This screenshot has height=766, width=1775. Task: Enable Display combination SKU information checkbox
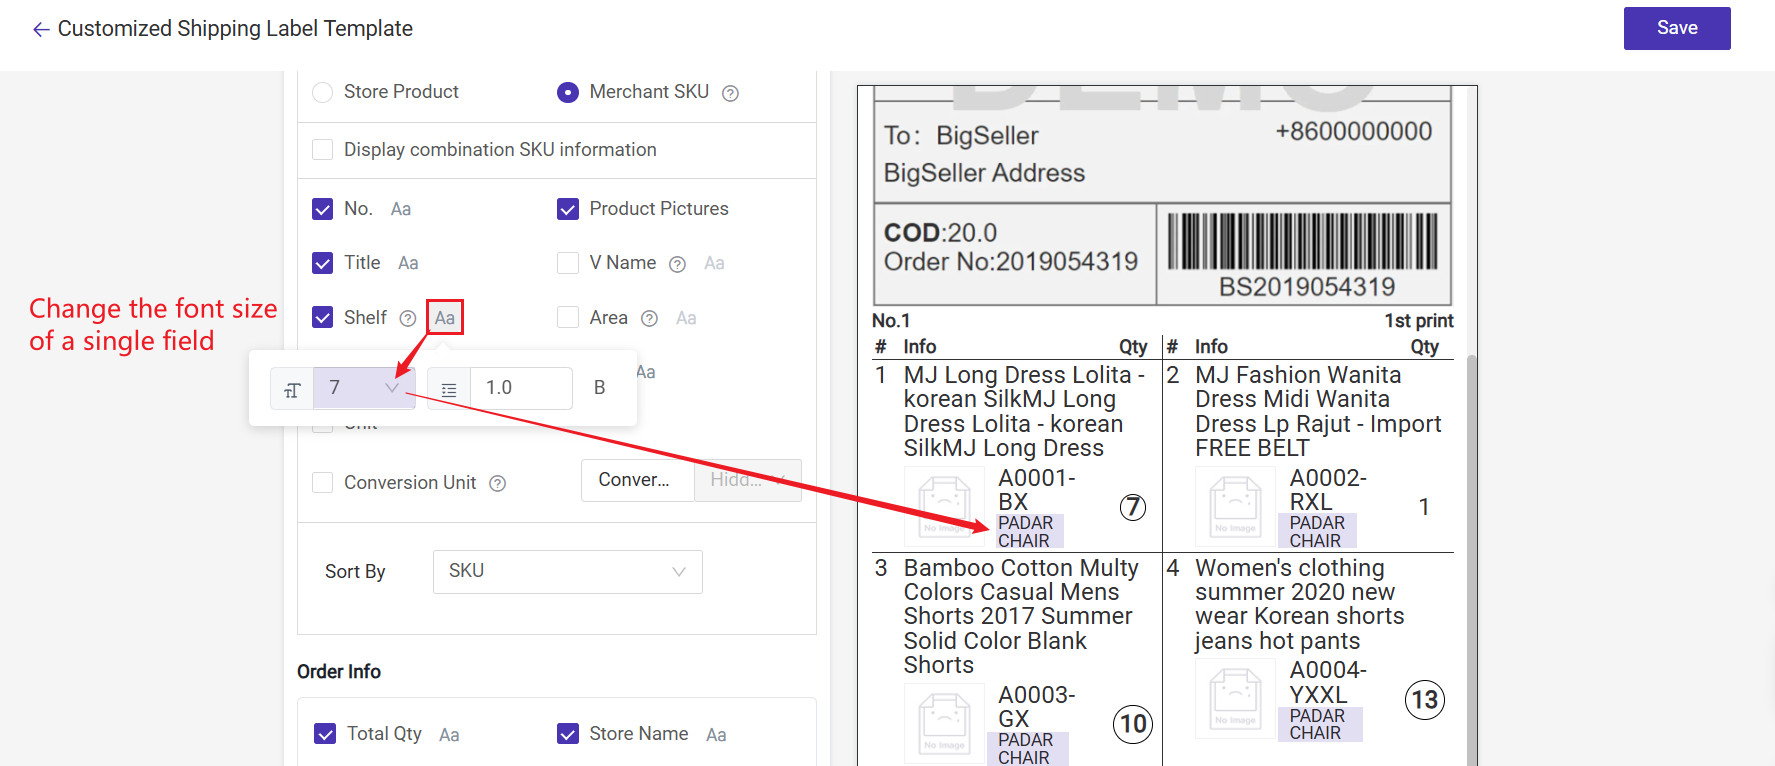click(x=322, y=150)
